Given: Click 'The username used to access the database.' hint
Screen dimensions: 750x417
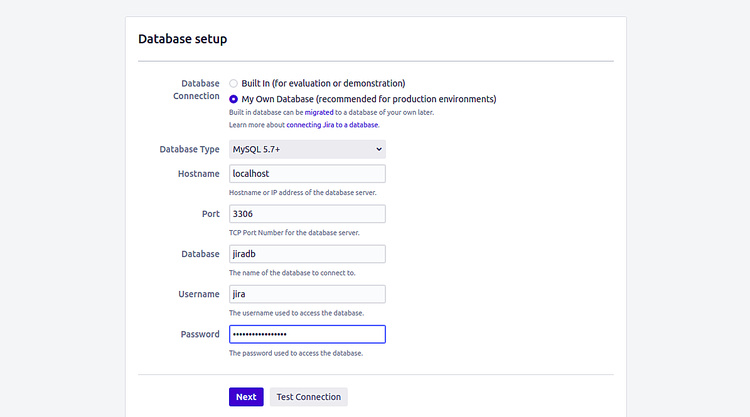Looking at the screenshot, I should (297, 313).
